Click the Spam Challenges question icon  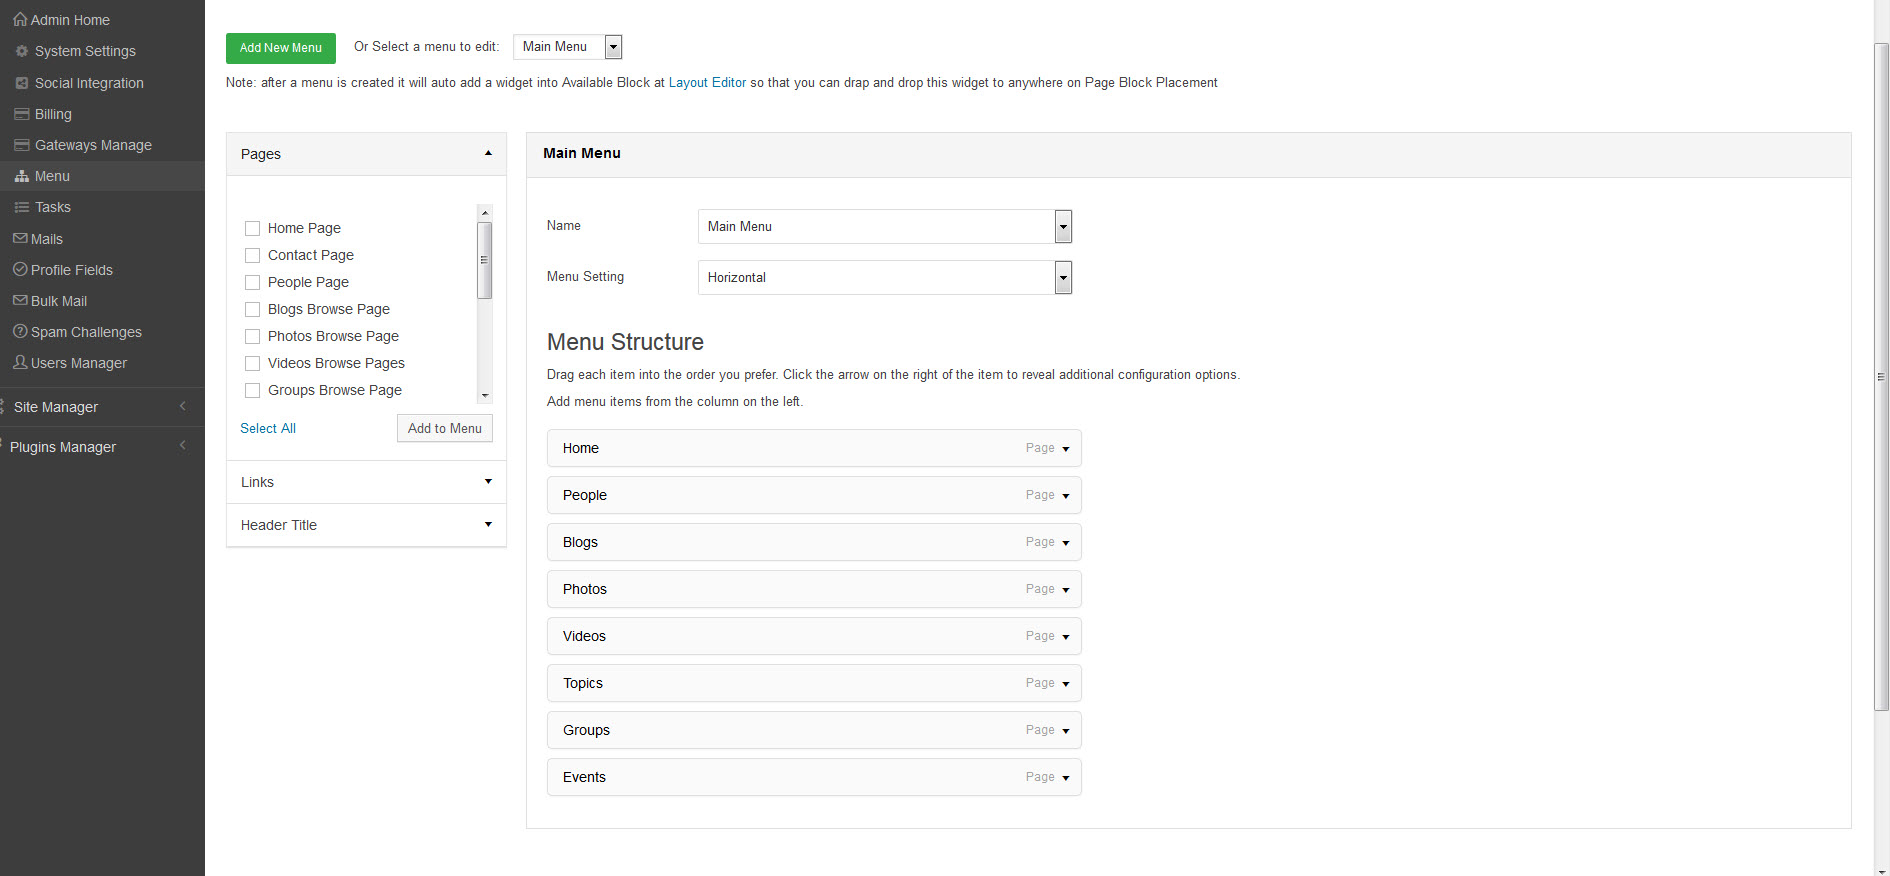(20, 332)
